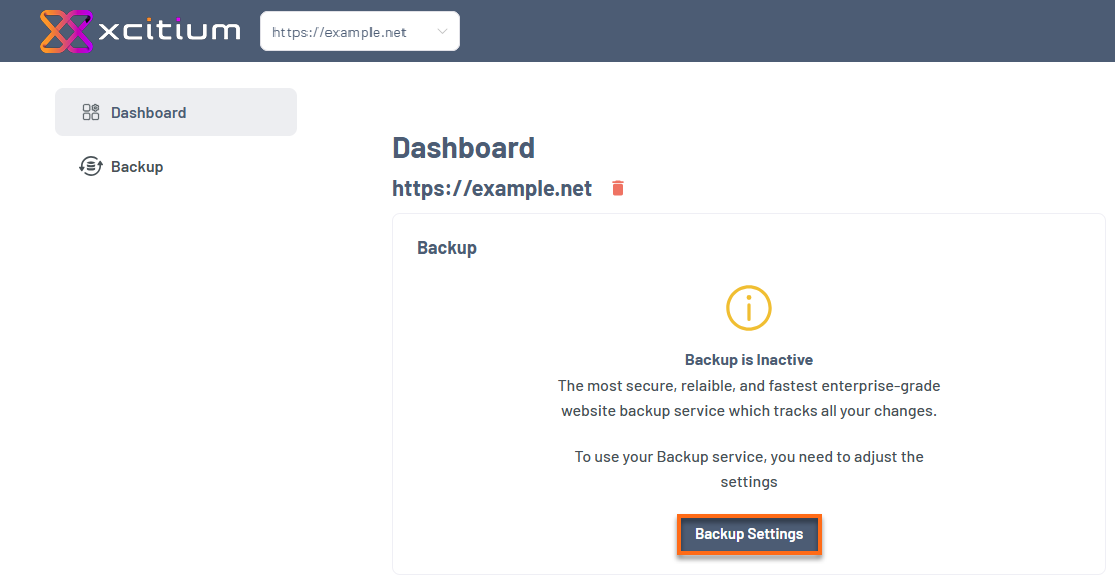Click the Backup Settings button

pos(749,535)
